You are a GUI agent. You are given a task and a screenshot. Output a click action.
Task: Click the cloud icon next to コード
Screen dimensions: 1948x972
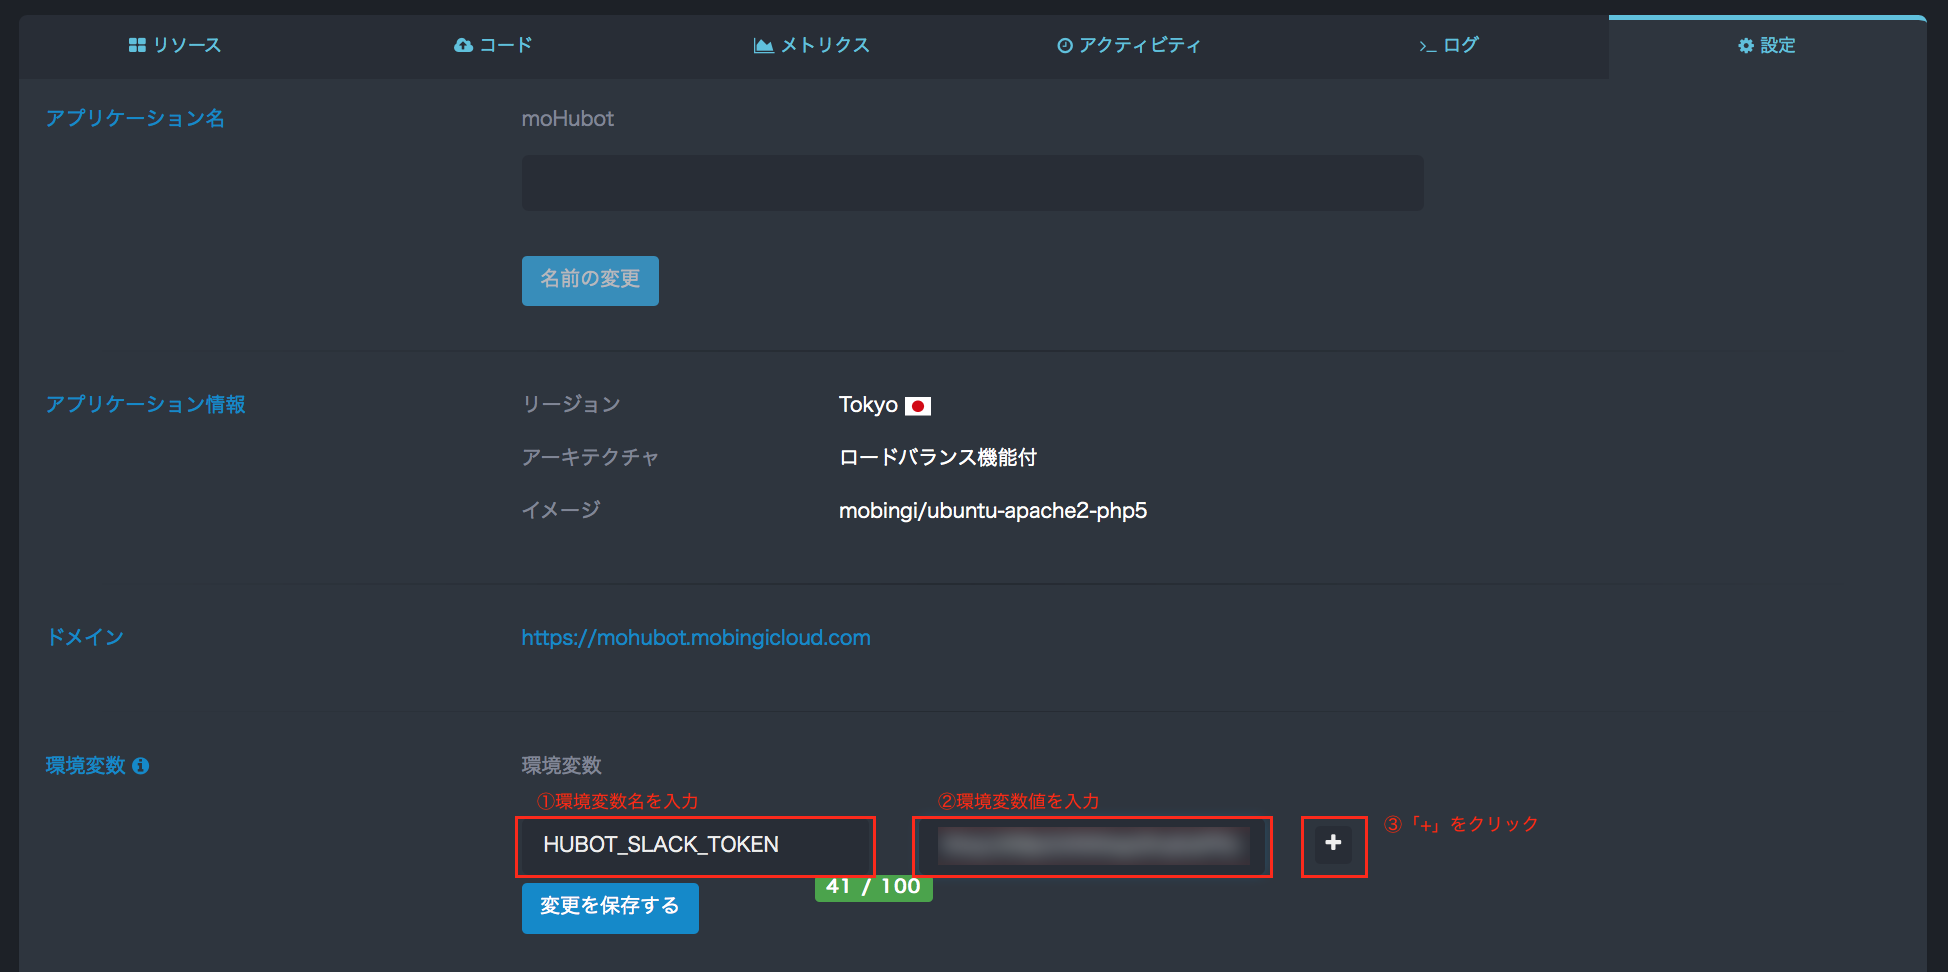[463, 44]
